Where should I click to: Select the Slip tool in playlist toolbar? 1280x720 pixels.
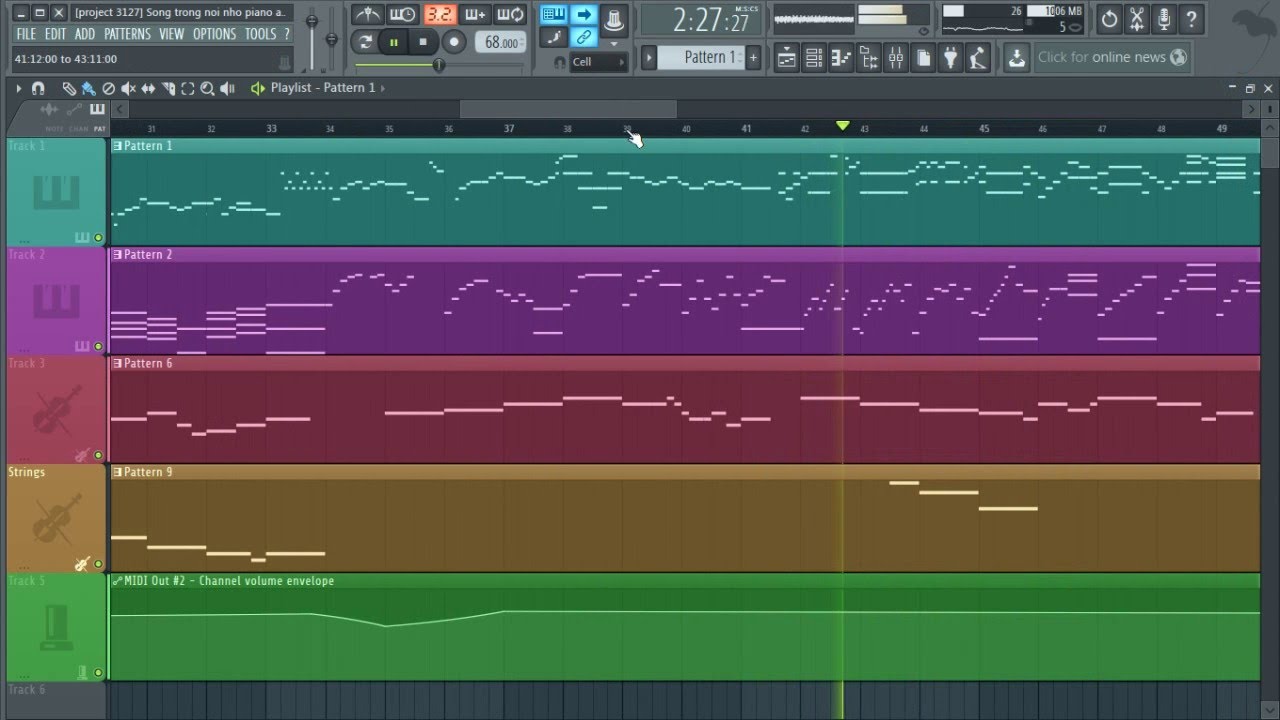[148, 88]
